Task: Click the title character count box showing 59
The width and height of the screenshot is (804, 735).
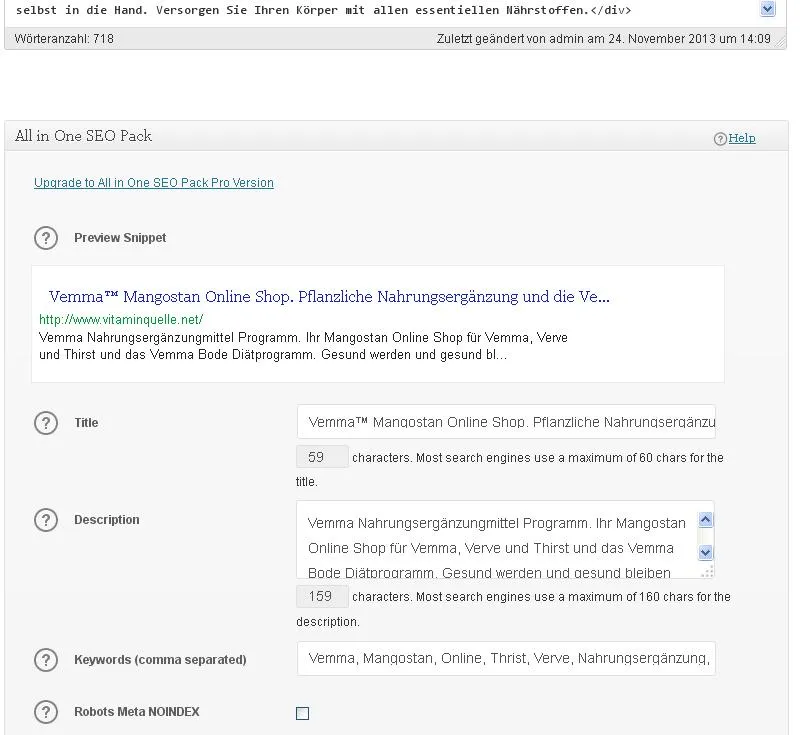Action: pyautogui.click(x=322, y=457)
